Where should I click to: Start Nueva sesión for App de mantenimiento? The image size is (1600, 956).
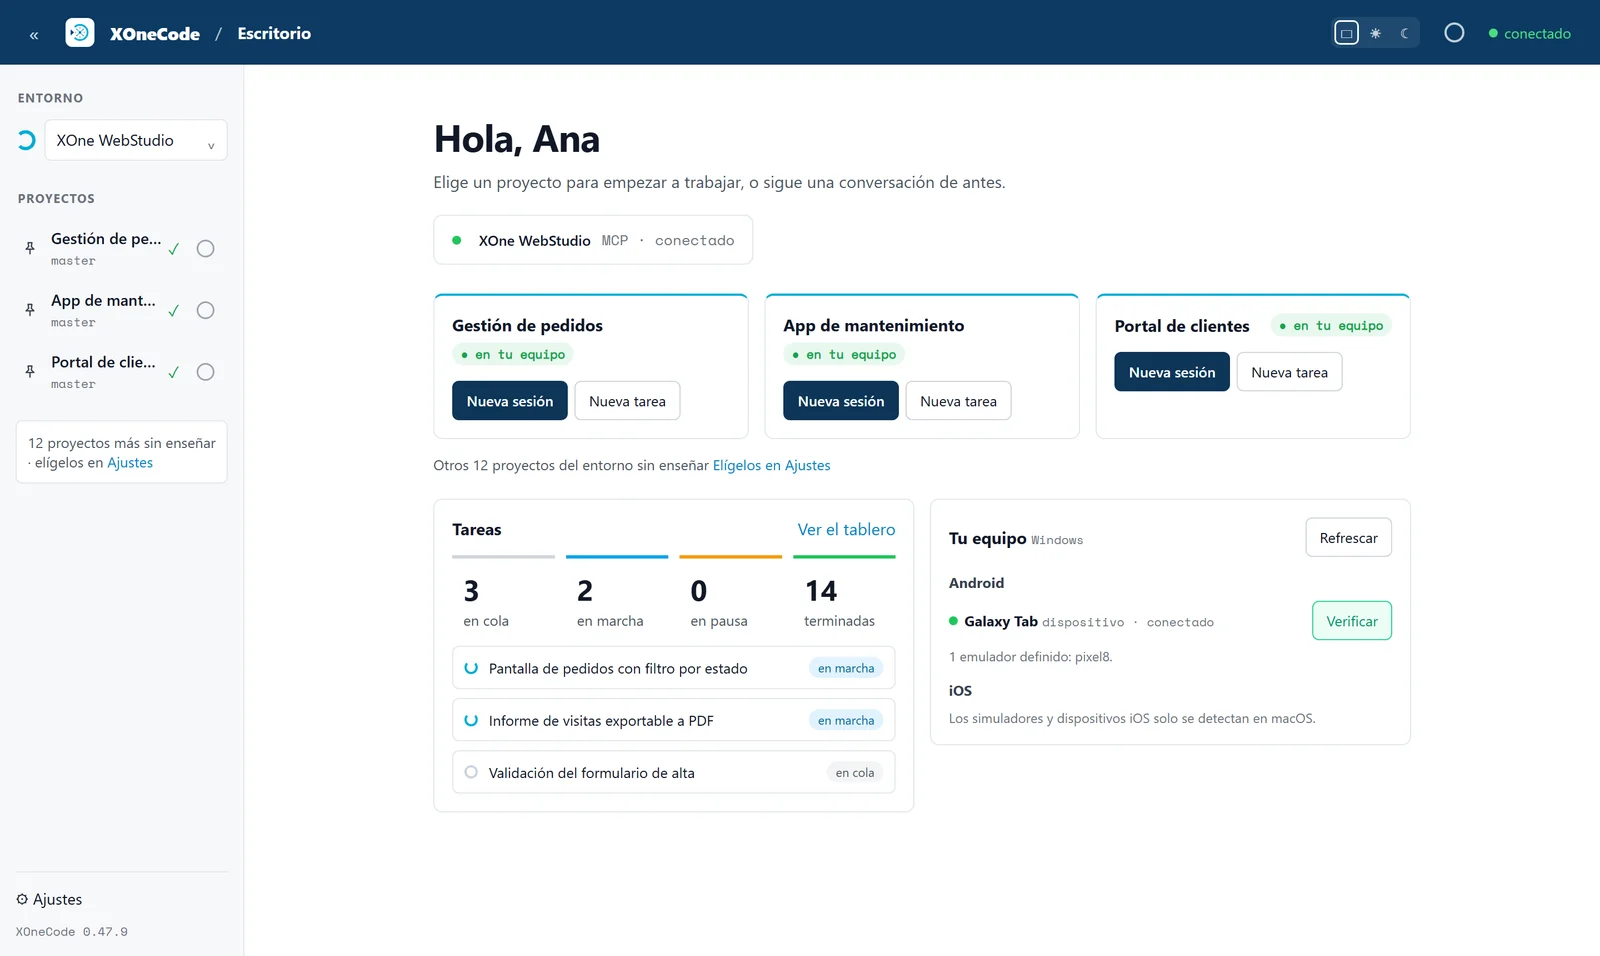pos(841,401)
